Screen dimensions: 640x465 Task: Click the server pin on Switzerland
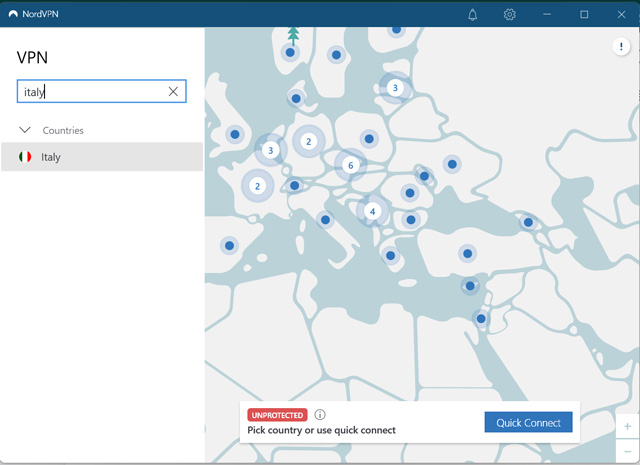pyautogui.click(x=294, y=186)
